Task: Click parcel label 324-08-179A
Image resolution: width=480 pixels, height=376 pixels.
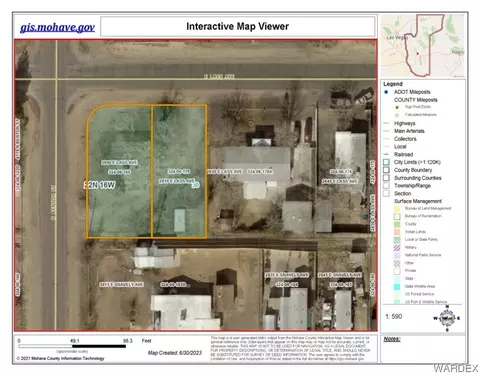Action: [260, 172]
